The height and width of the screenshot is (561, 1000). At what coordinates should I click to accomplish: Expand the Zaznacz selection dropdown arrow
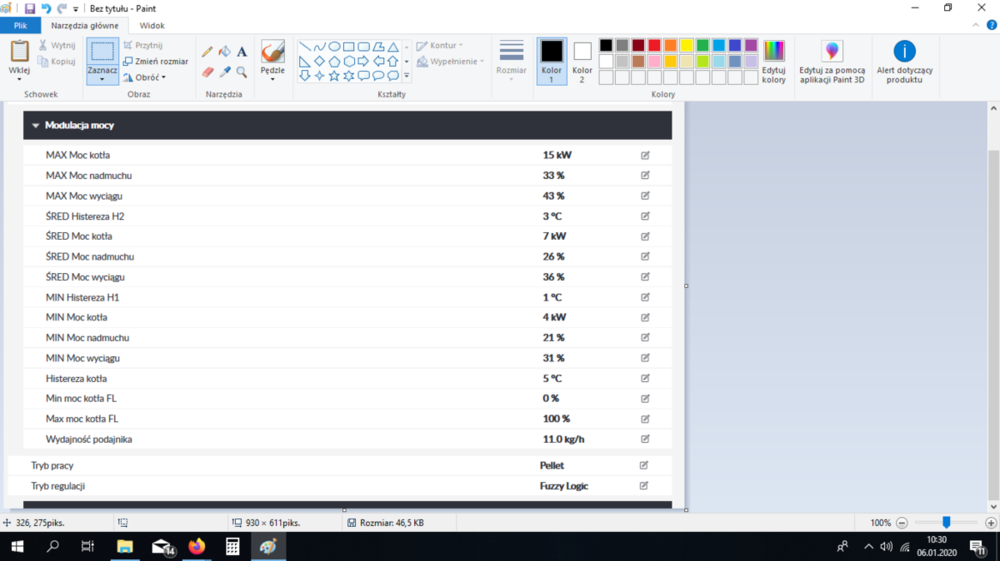point(102,79)
